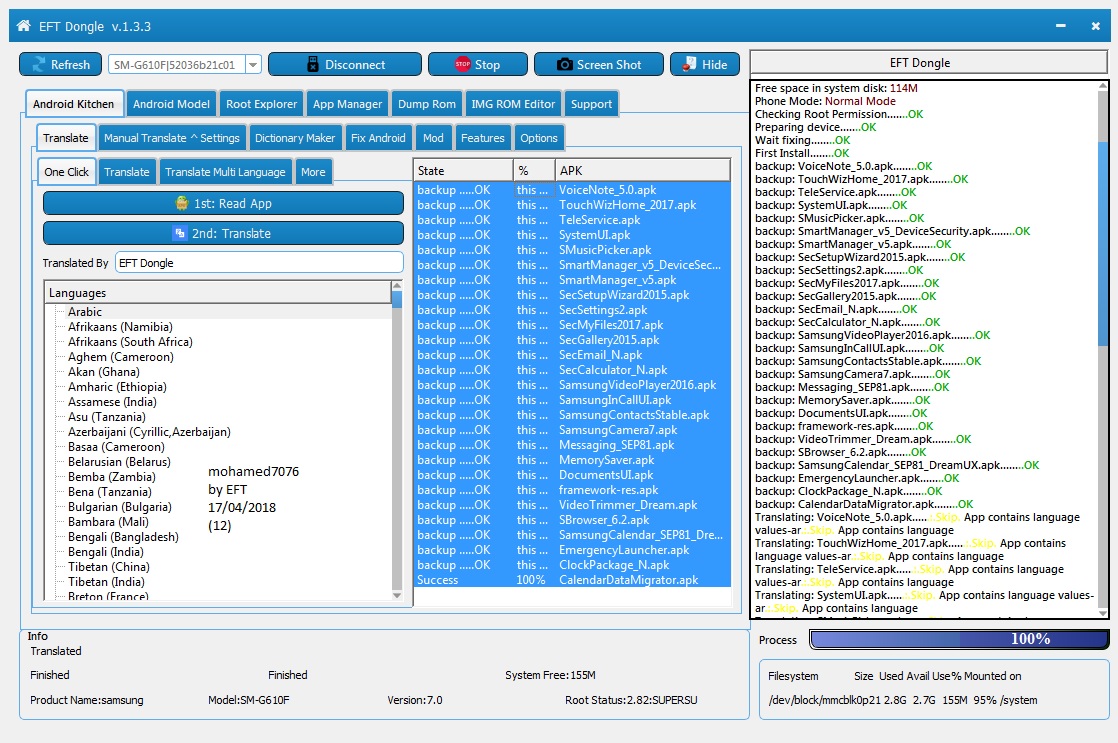Click the 2nd: Translate button
Screen dimensions: 1118x743
point(223,233)
